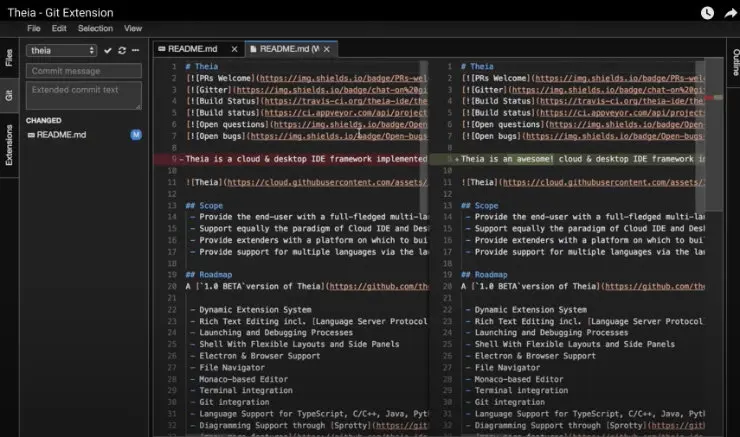Screen dimensions: 740x437
Task: Click the file icon next to README.md in CHANGED
Action: point(31,135)
